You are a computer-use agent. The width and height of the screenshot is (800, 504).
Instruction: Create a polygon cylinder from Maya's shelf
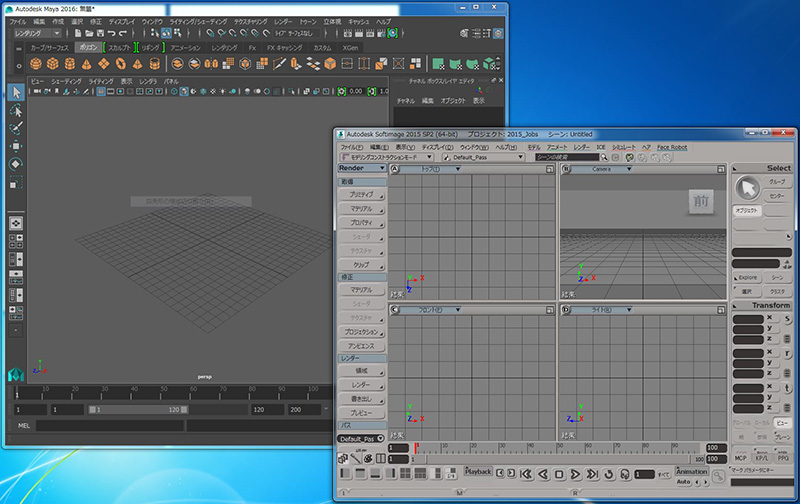(x=70, y=64)
